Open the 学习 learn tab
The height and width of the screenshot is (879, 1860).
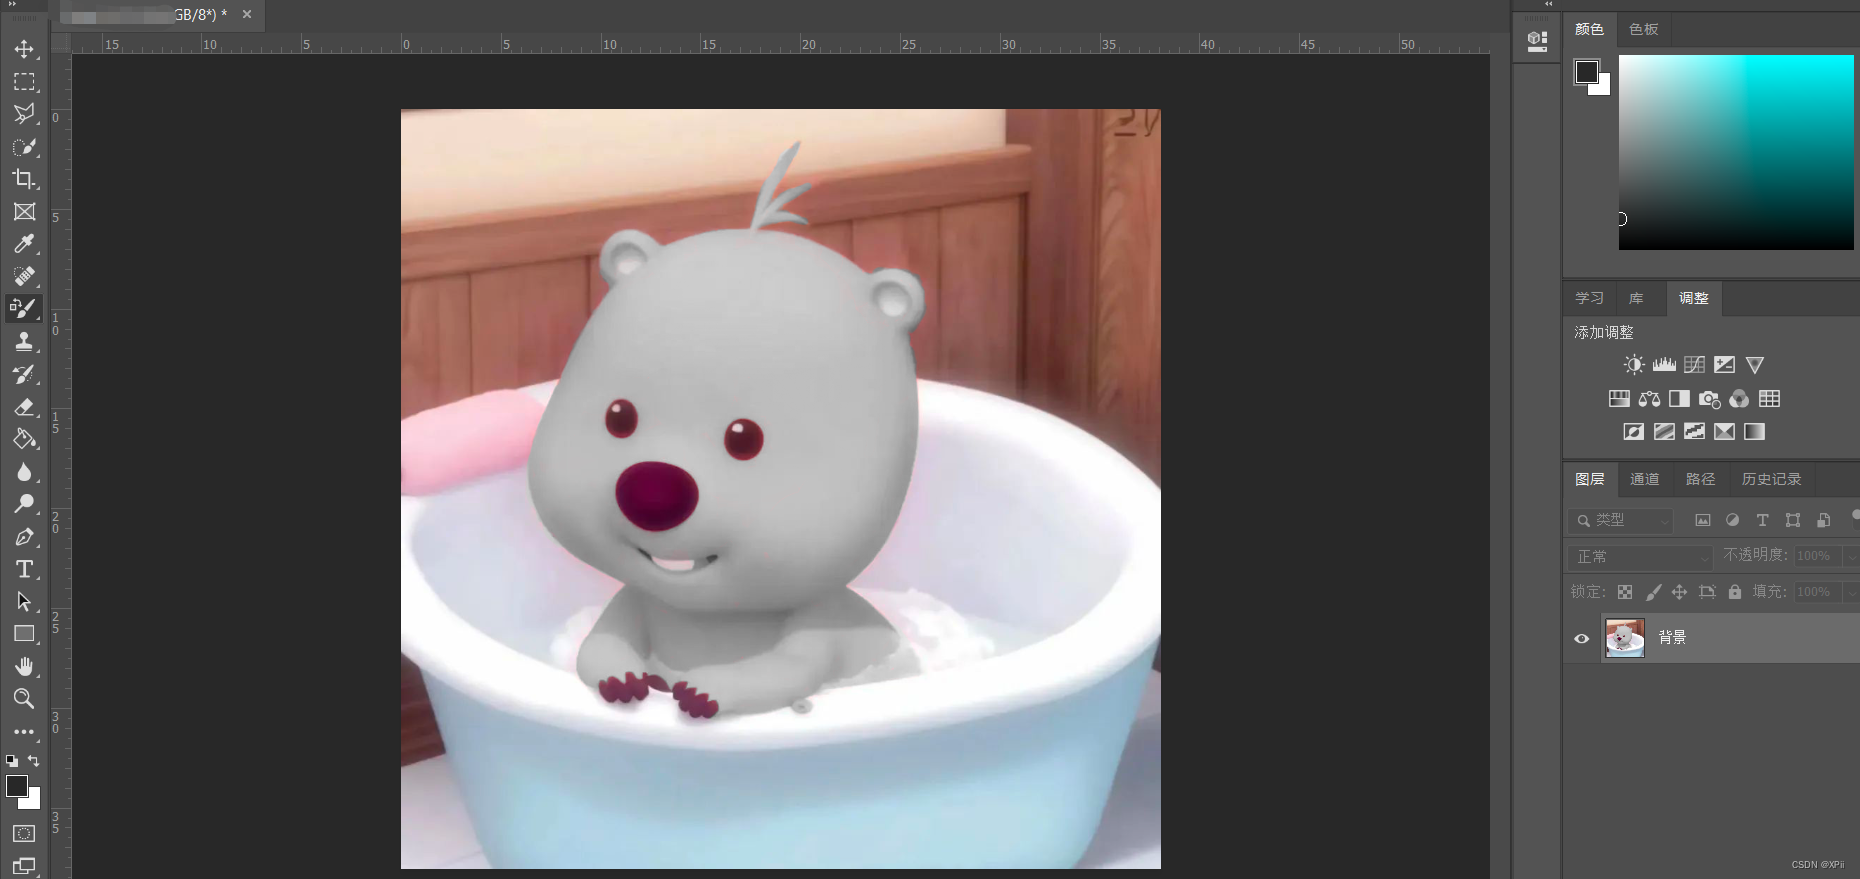coord(1589,298)
